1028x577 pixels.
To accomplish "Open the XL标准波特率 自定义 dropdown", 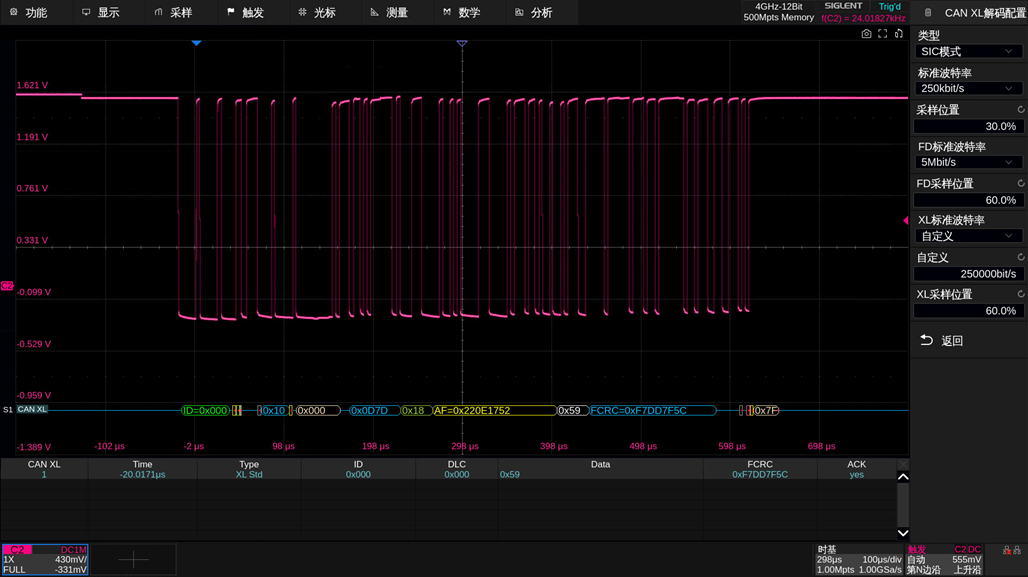I will pyautogui.click(x=968, y=236).
